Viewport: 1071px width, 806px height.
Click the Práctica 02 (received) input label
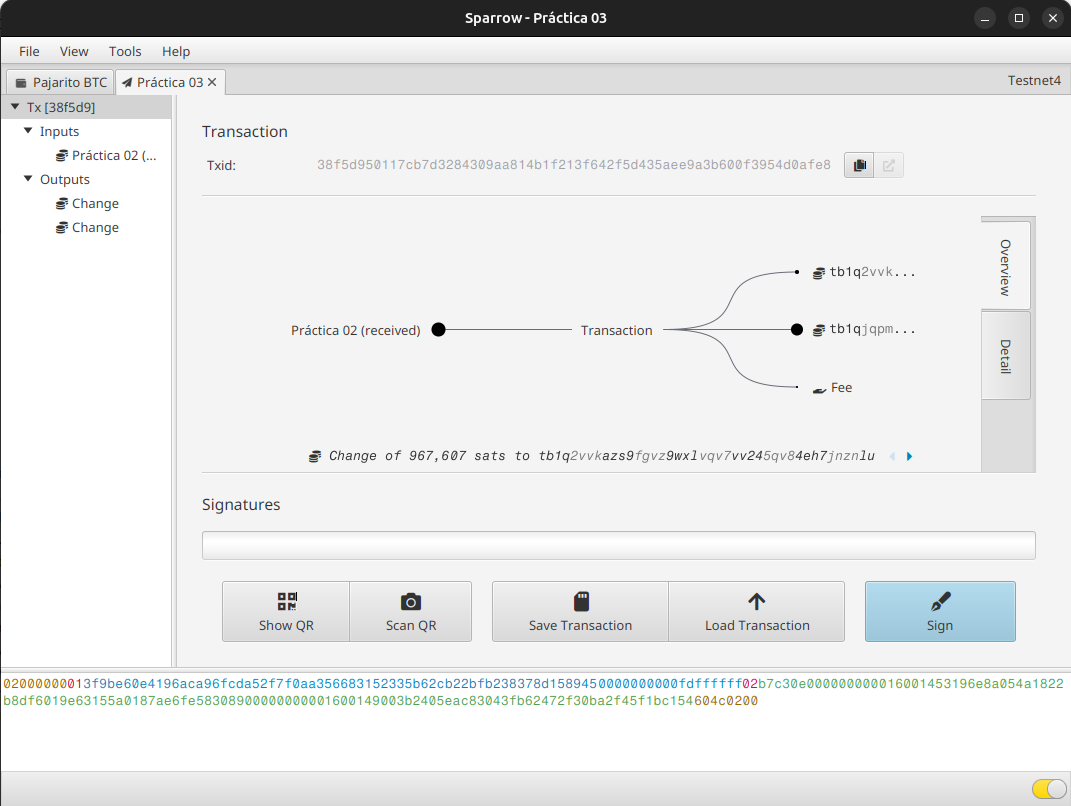[356, 331]
